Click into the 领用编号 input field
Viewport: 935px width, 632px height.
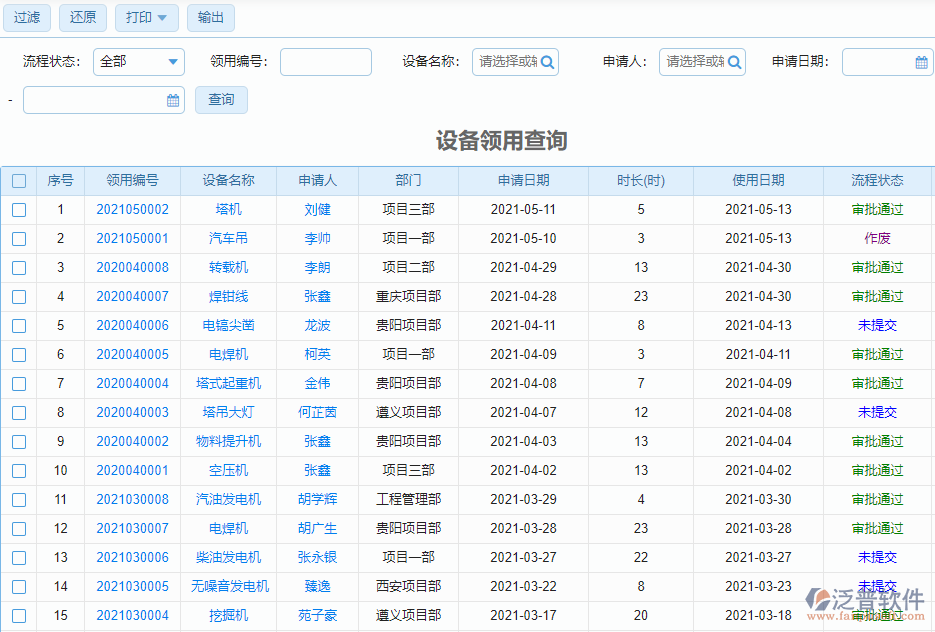pyautogui.click(x=325, y=62)
